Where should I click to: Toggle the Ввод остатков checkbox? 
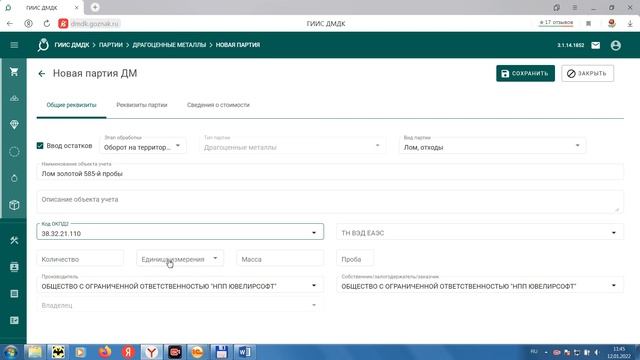pyautogui.click(x=40, y=146)
